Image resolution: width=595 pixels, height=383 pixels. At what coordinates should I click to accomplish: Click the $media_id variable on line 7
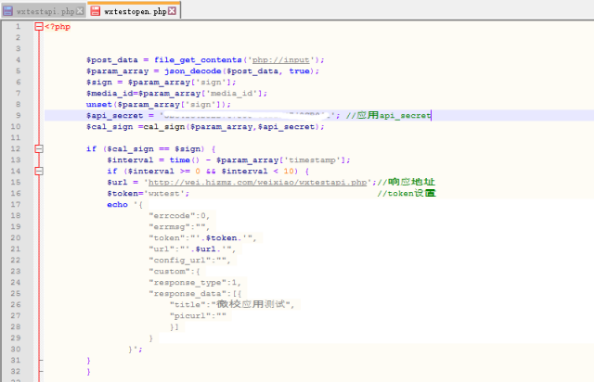[x=110, y=93]
